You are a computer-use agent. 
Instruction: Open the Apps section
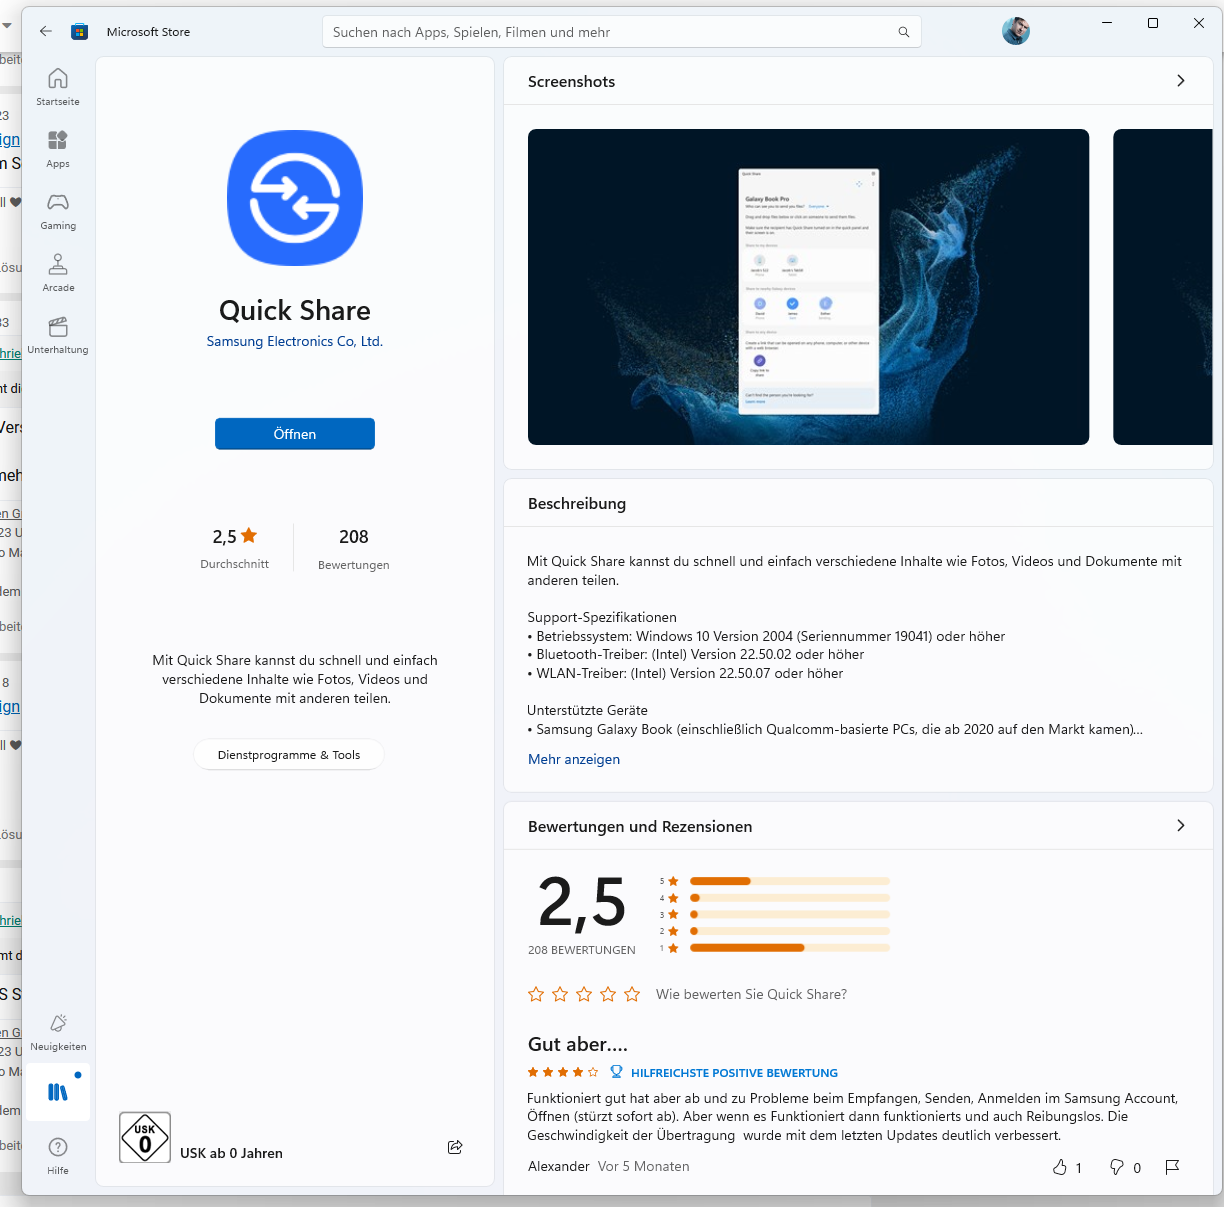(58, 149)
